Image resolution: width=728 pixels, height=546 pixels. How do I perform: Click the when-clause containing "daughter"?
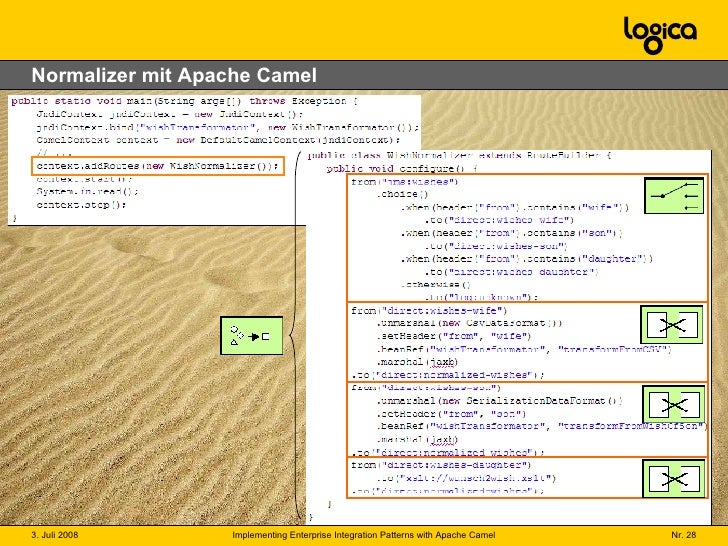[526, 259]
